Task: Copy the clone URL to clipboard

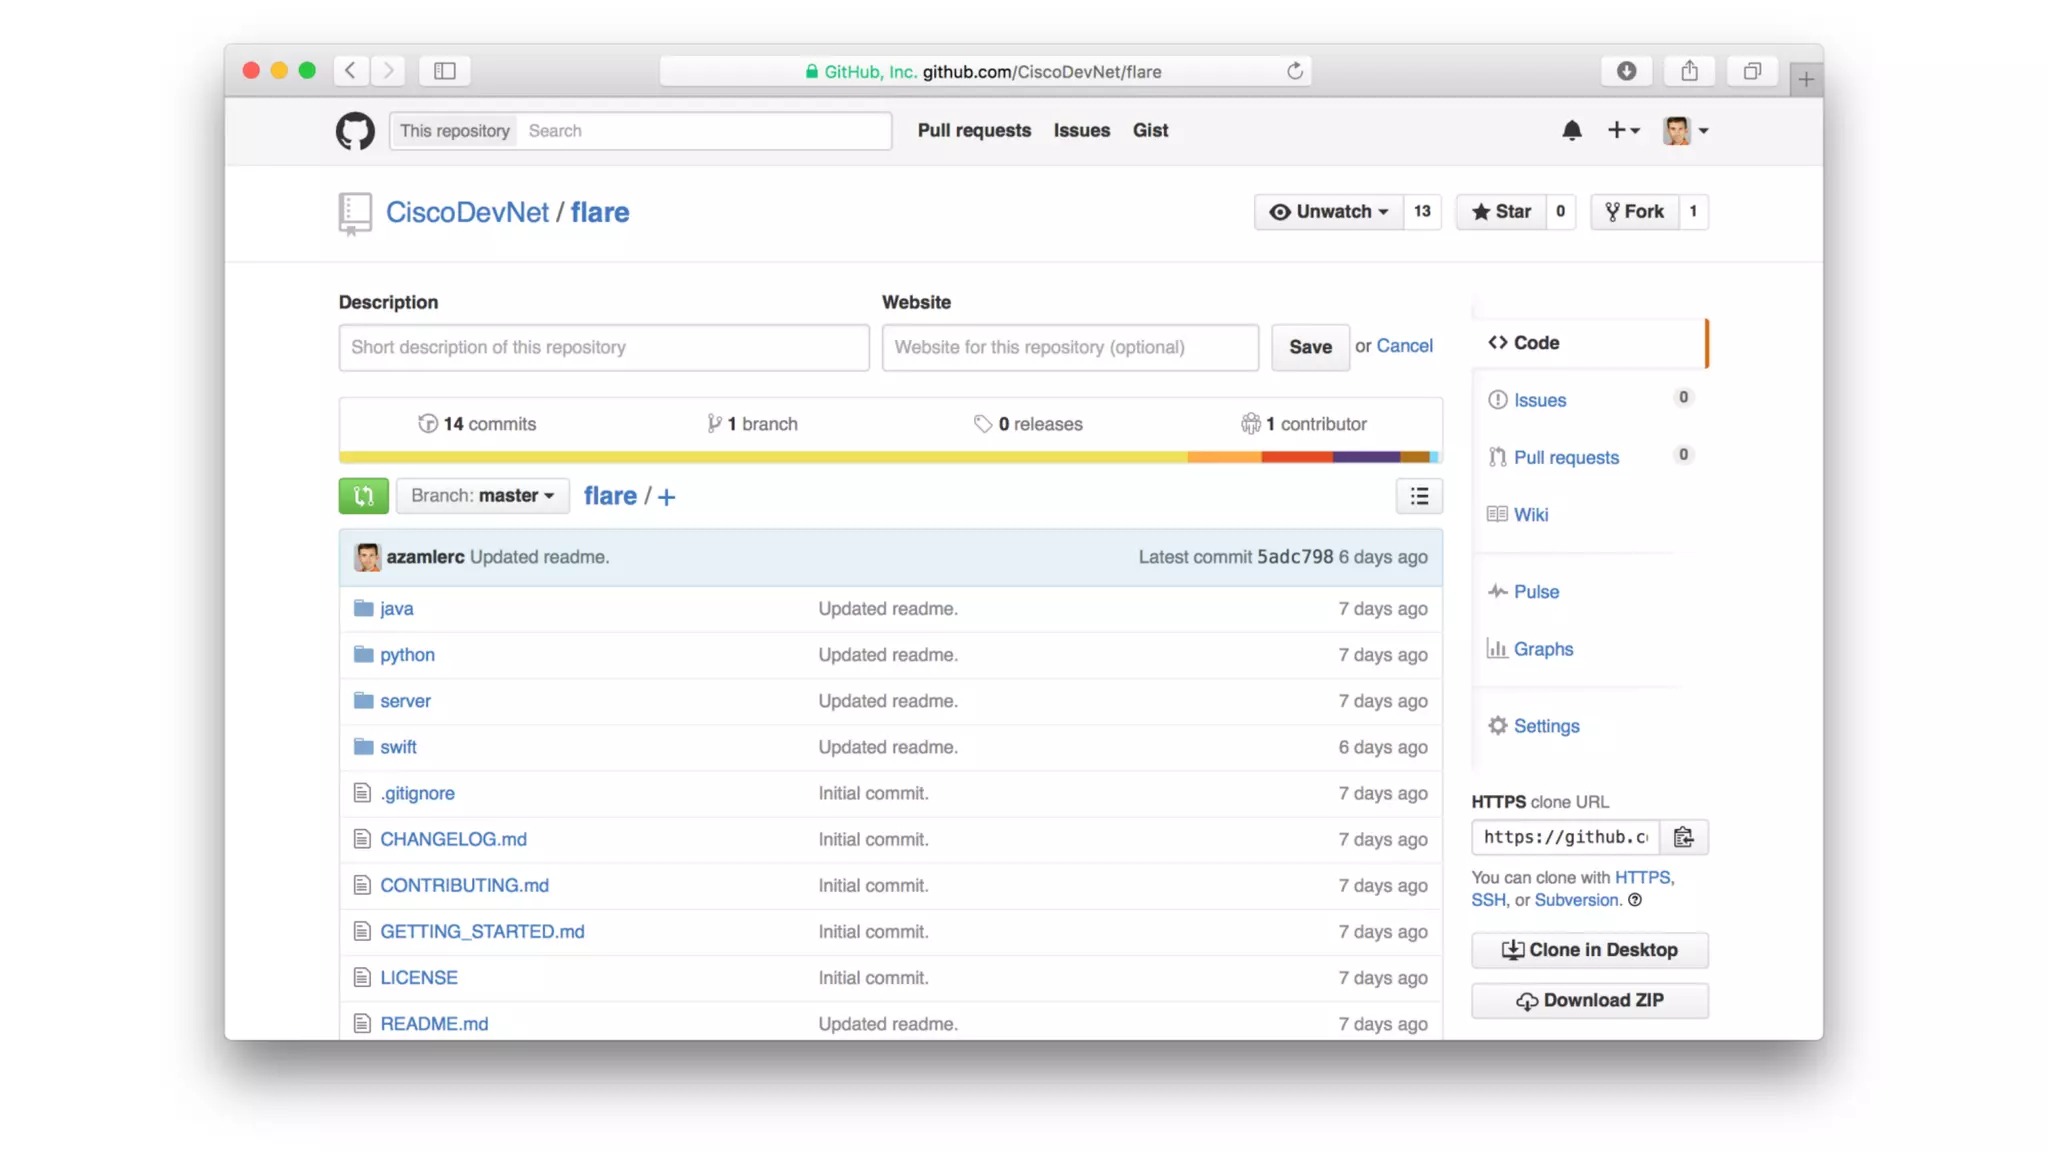Action: point(1683,837)
